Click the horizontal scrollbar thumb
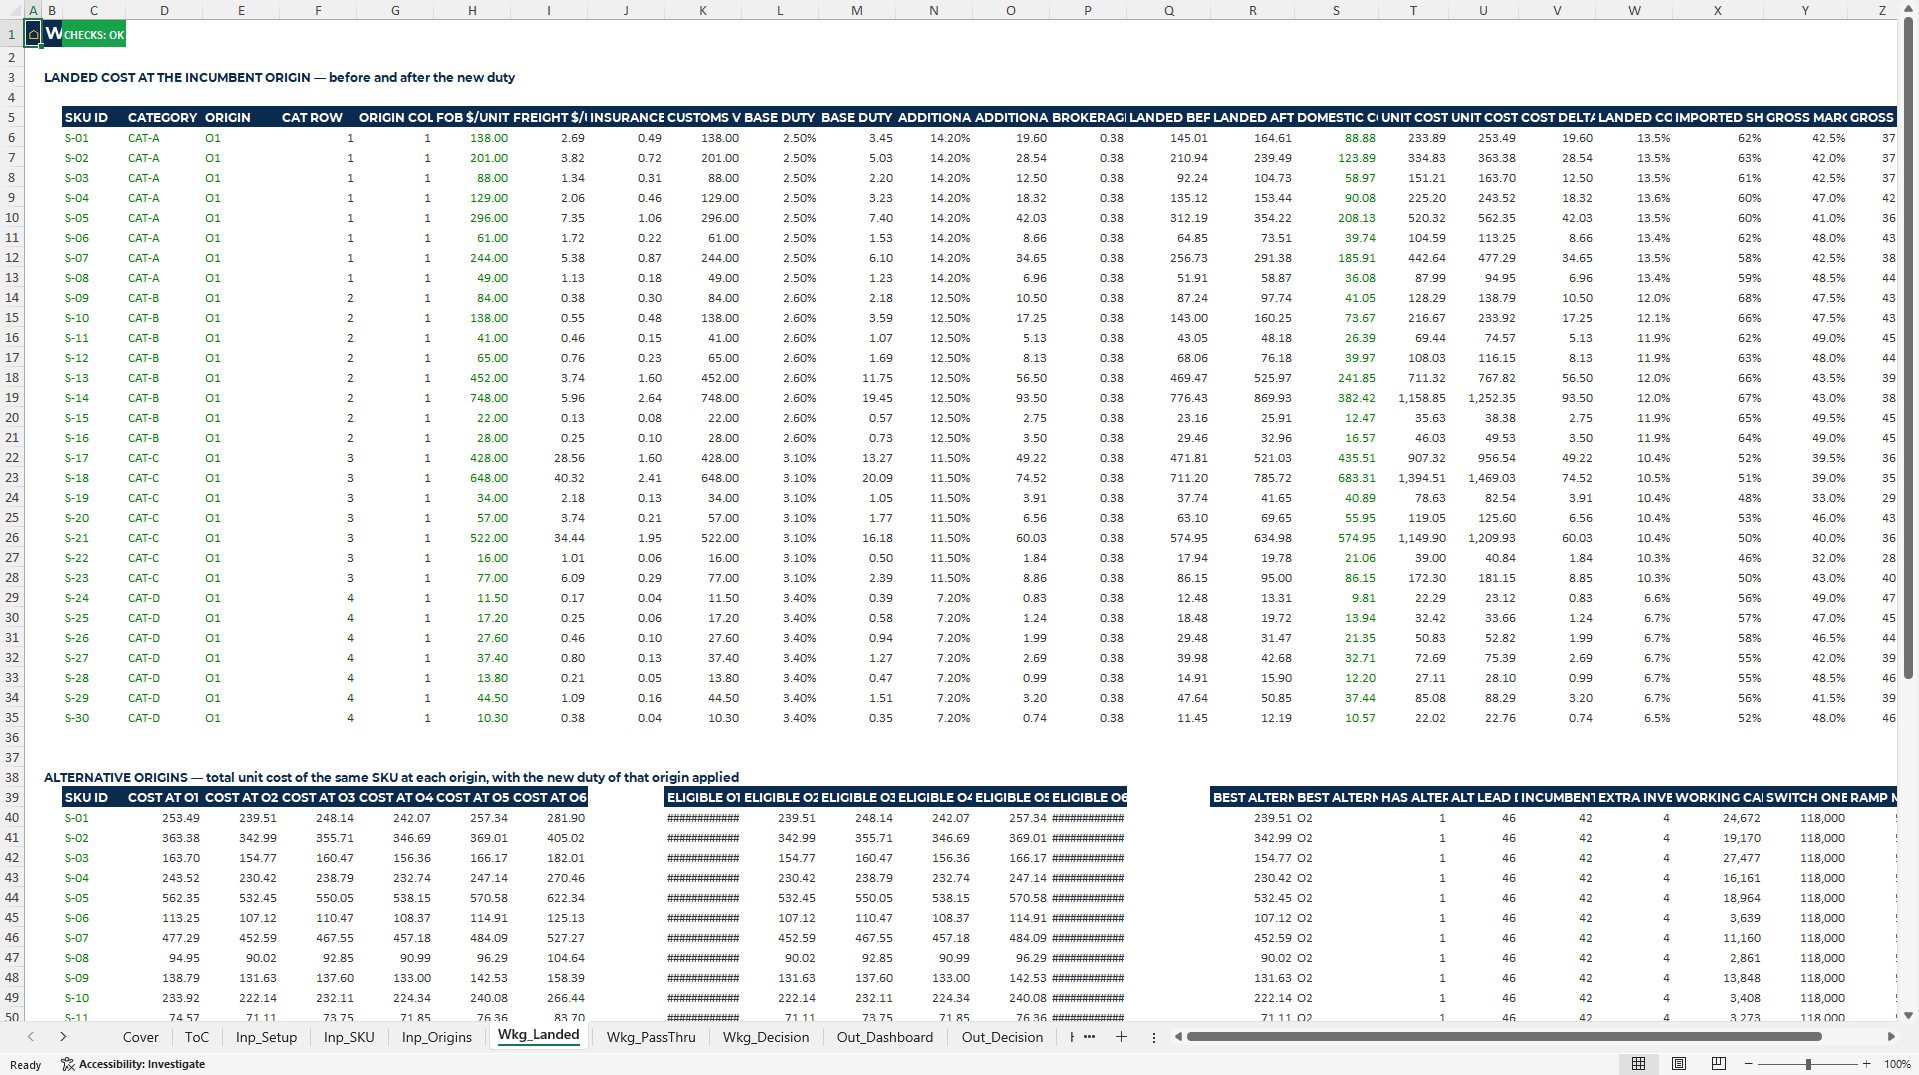 (1504, 1037)
